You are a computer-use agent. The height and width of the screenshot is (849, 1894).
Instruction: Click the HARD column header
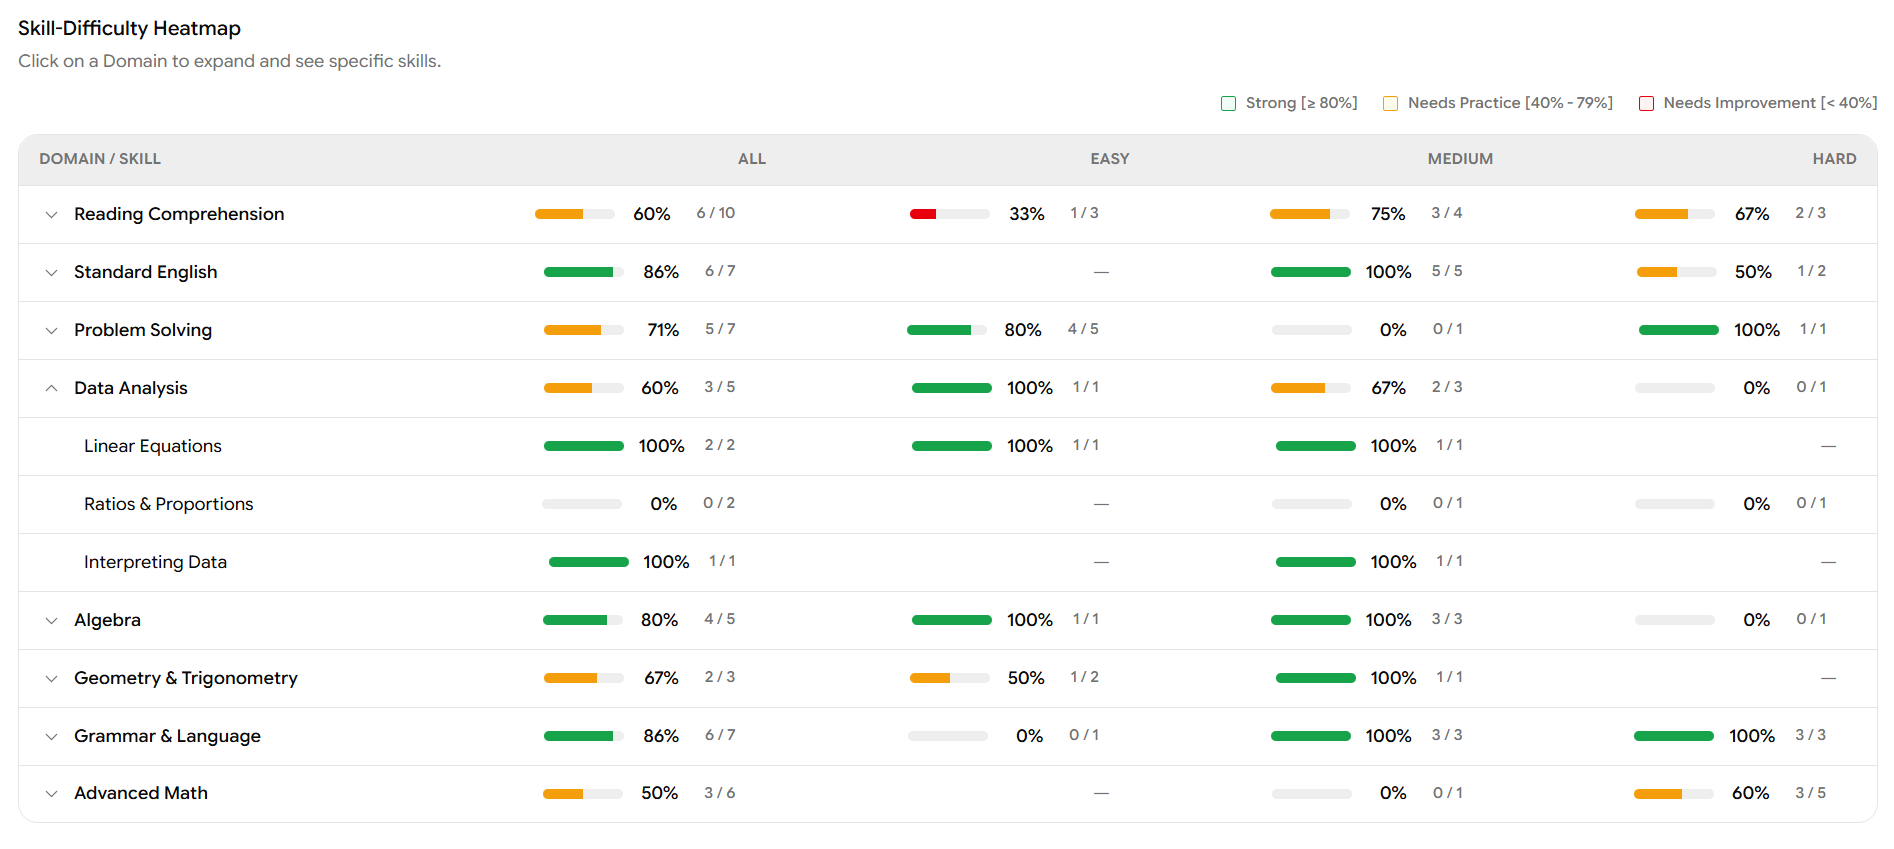1834,159
